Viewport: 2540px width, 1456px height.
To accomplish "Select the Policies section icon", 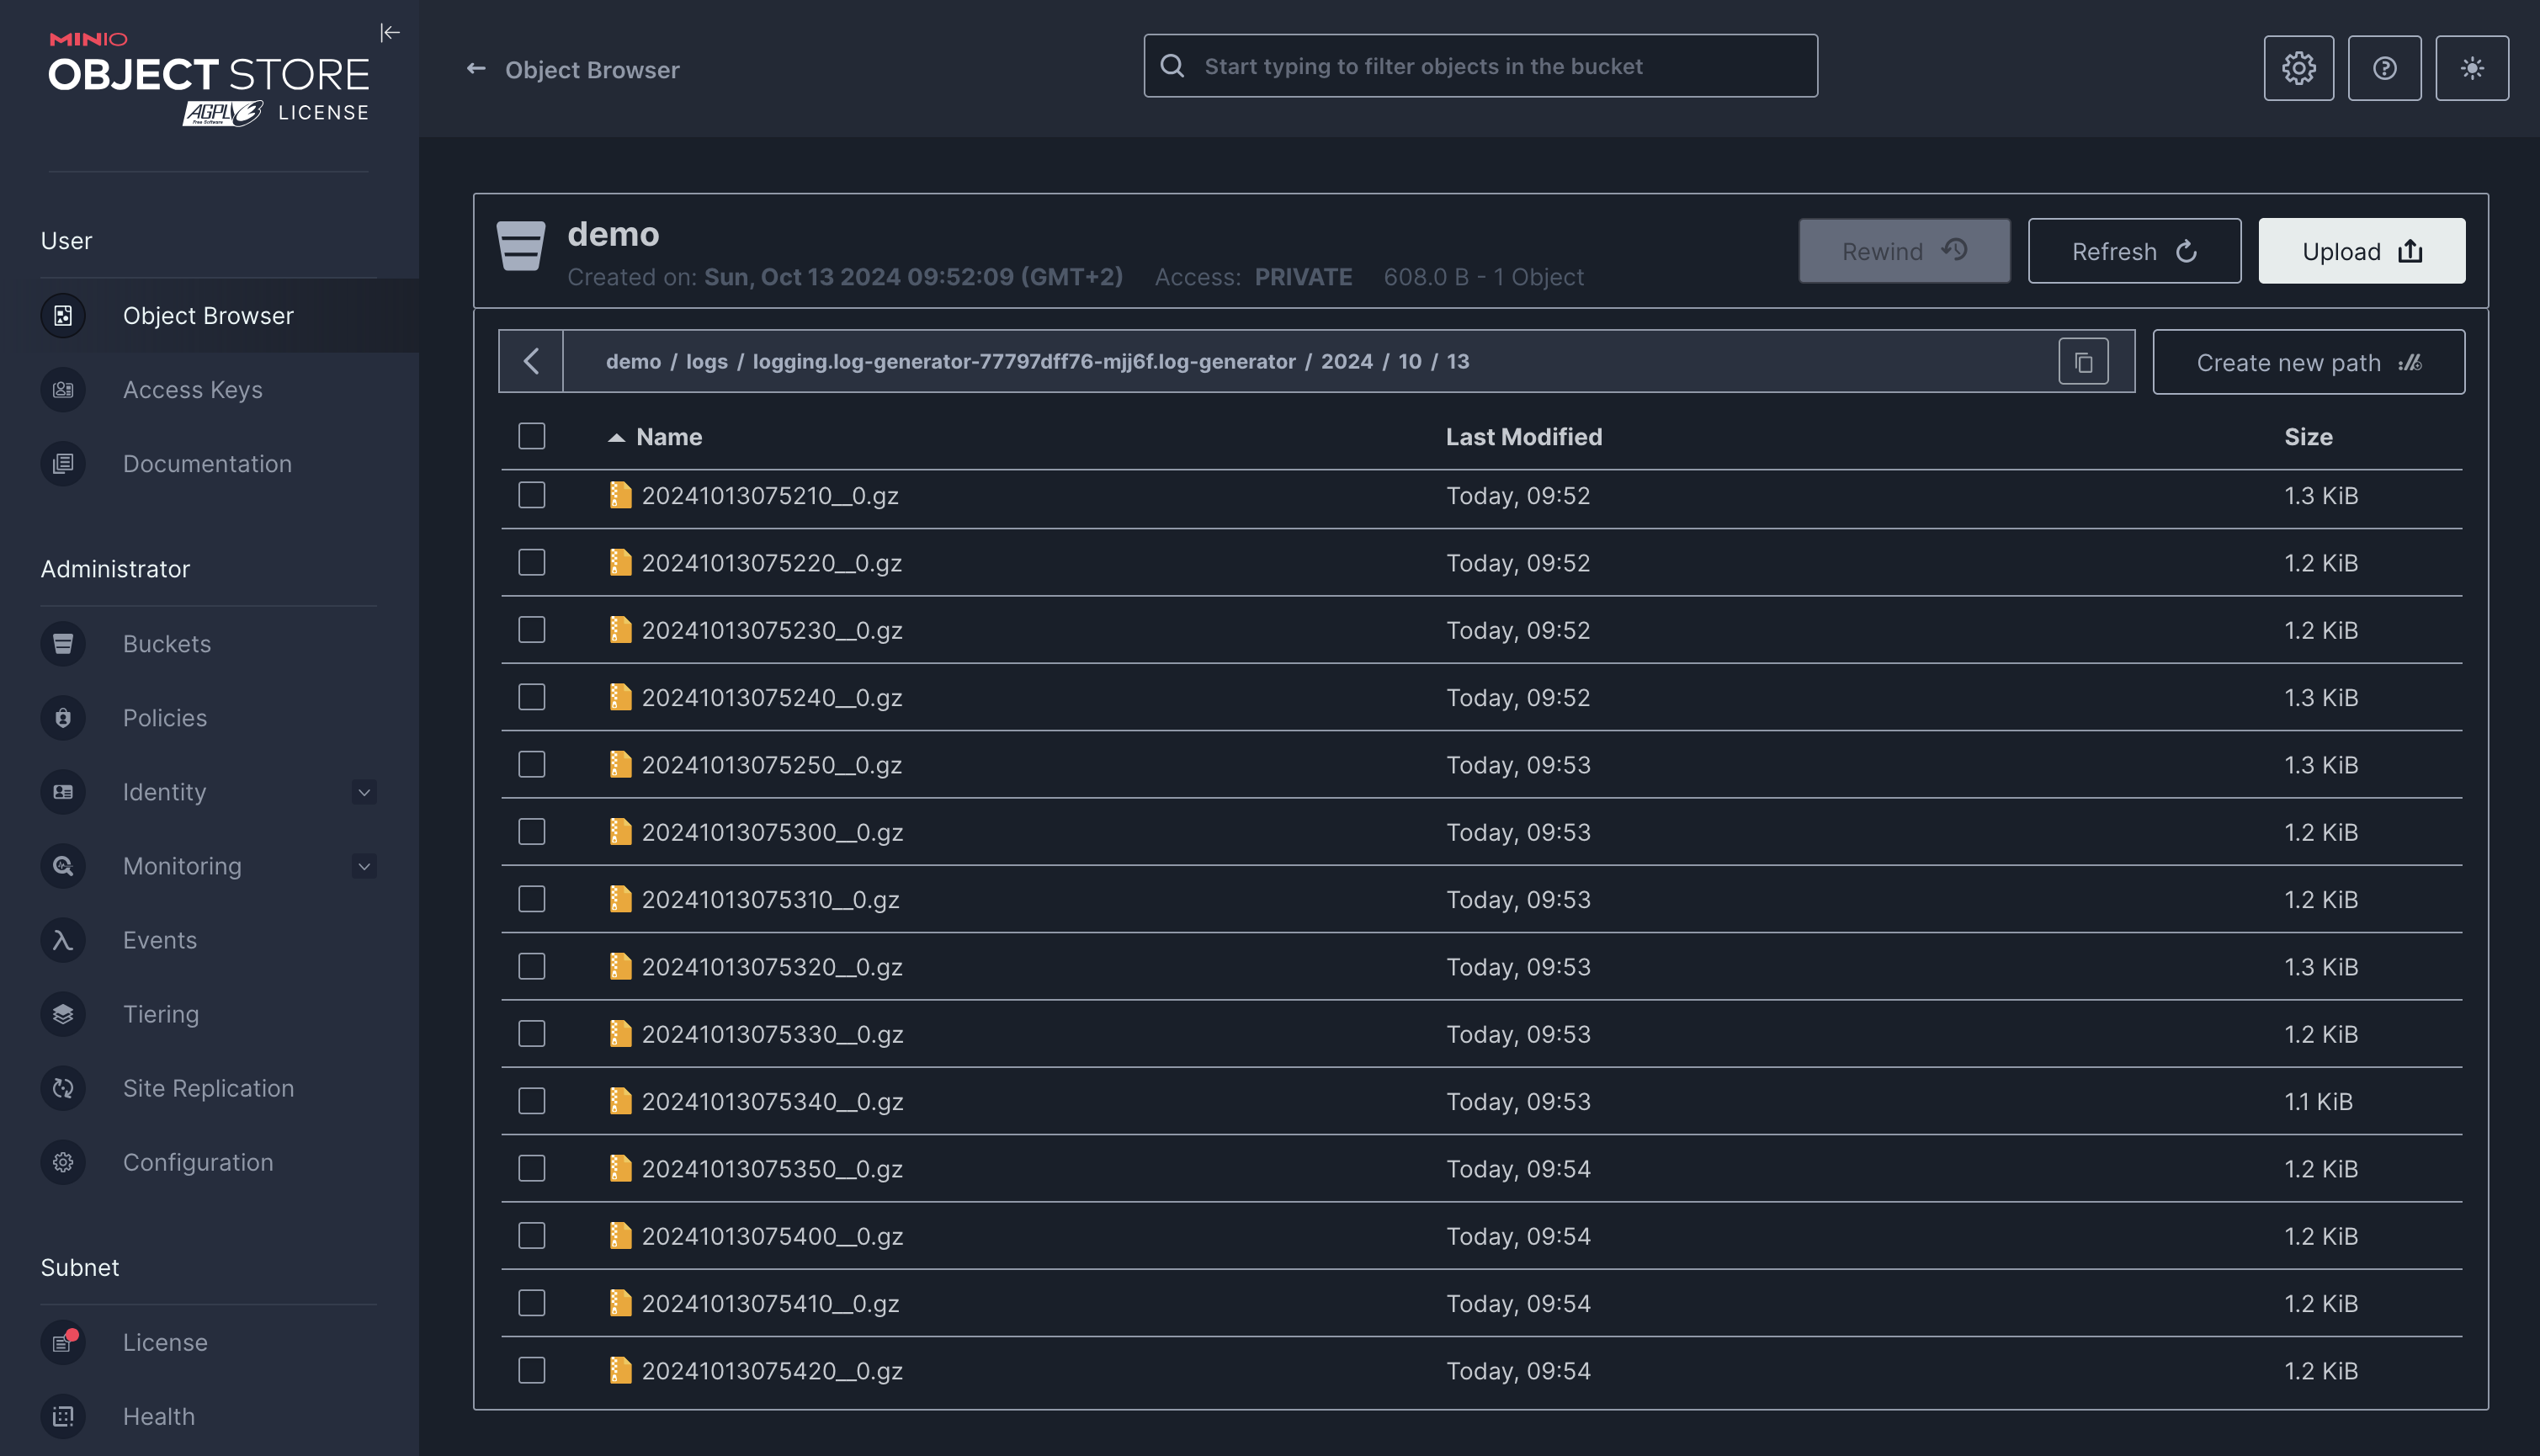I will [63, 717].
